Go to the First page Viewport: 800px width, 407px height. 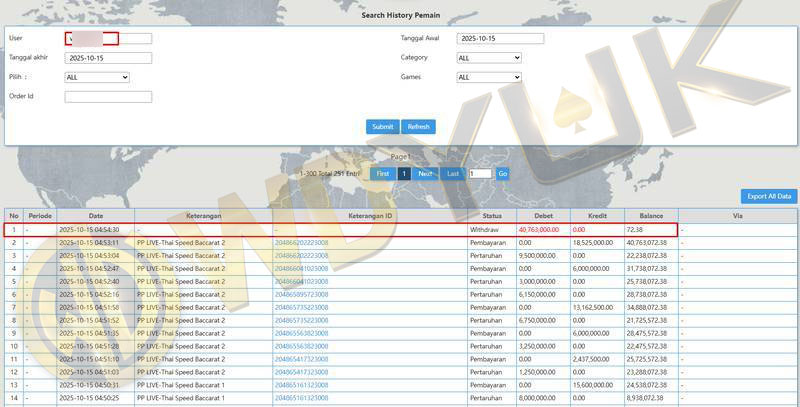382,173
